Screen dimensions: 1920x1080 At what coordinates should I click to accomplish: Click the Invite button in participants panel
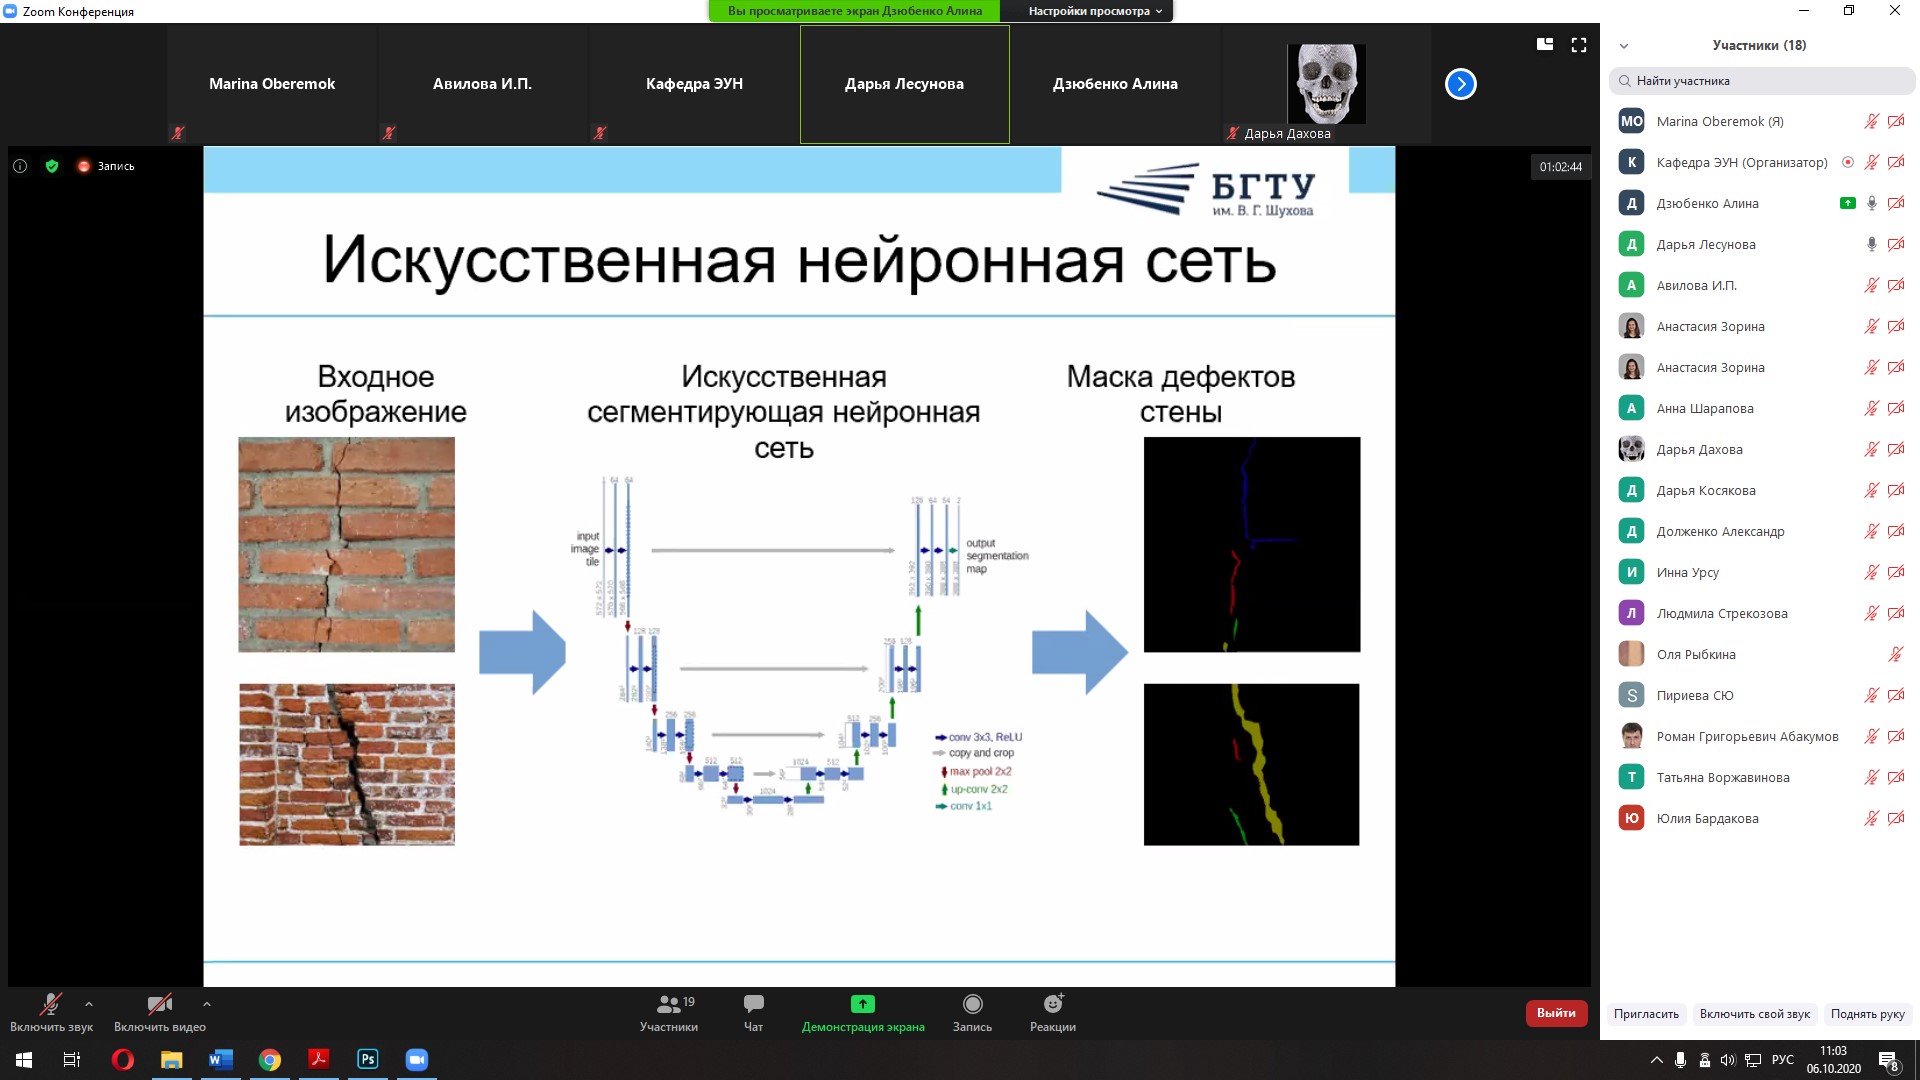tap(1646, 1014)
